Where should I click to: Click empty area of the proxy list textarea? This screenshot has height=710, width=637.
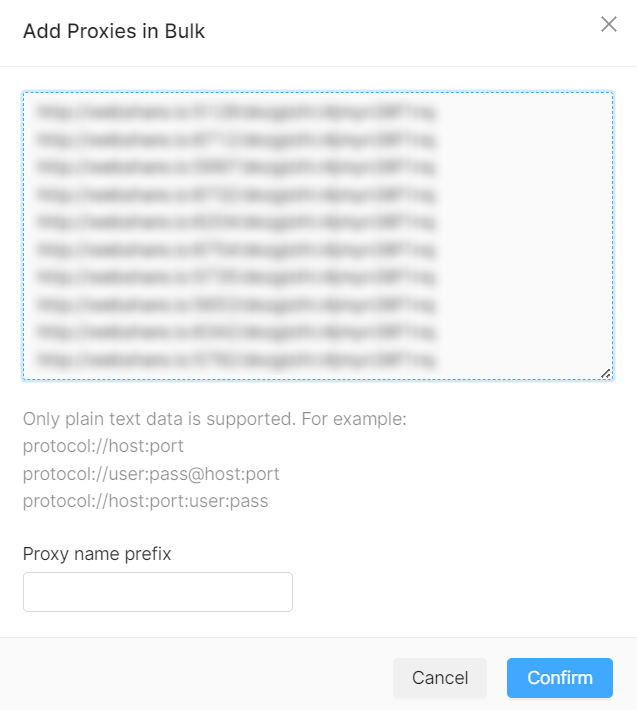click(521, 235)
